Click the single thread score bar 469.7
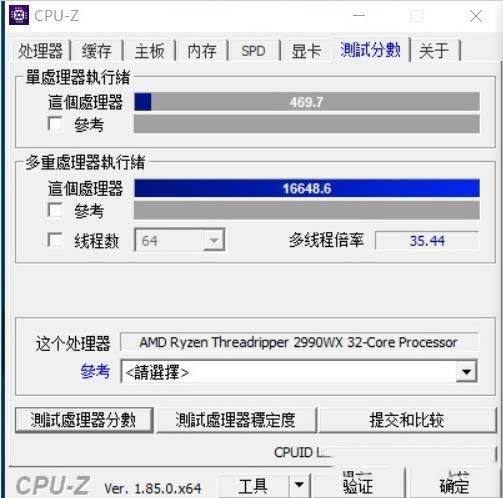 tap(307, 102)
